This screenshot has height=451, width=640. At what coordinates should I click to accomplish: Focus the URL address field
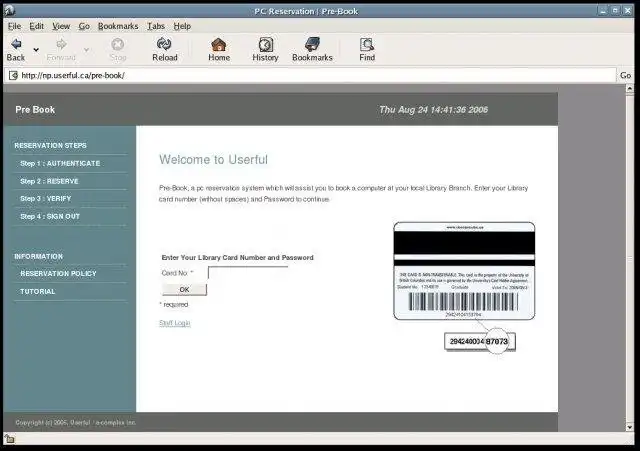310,75
